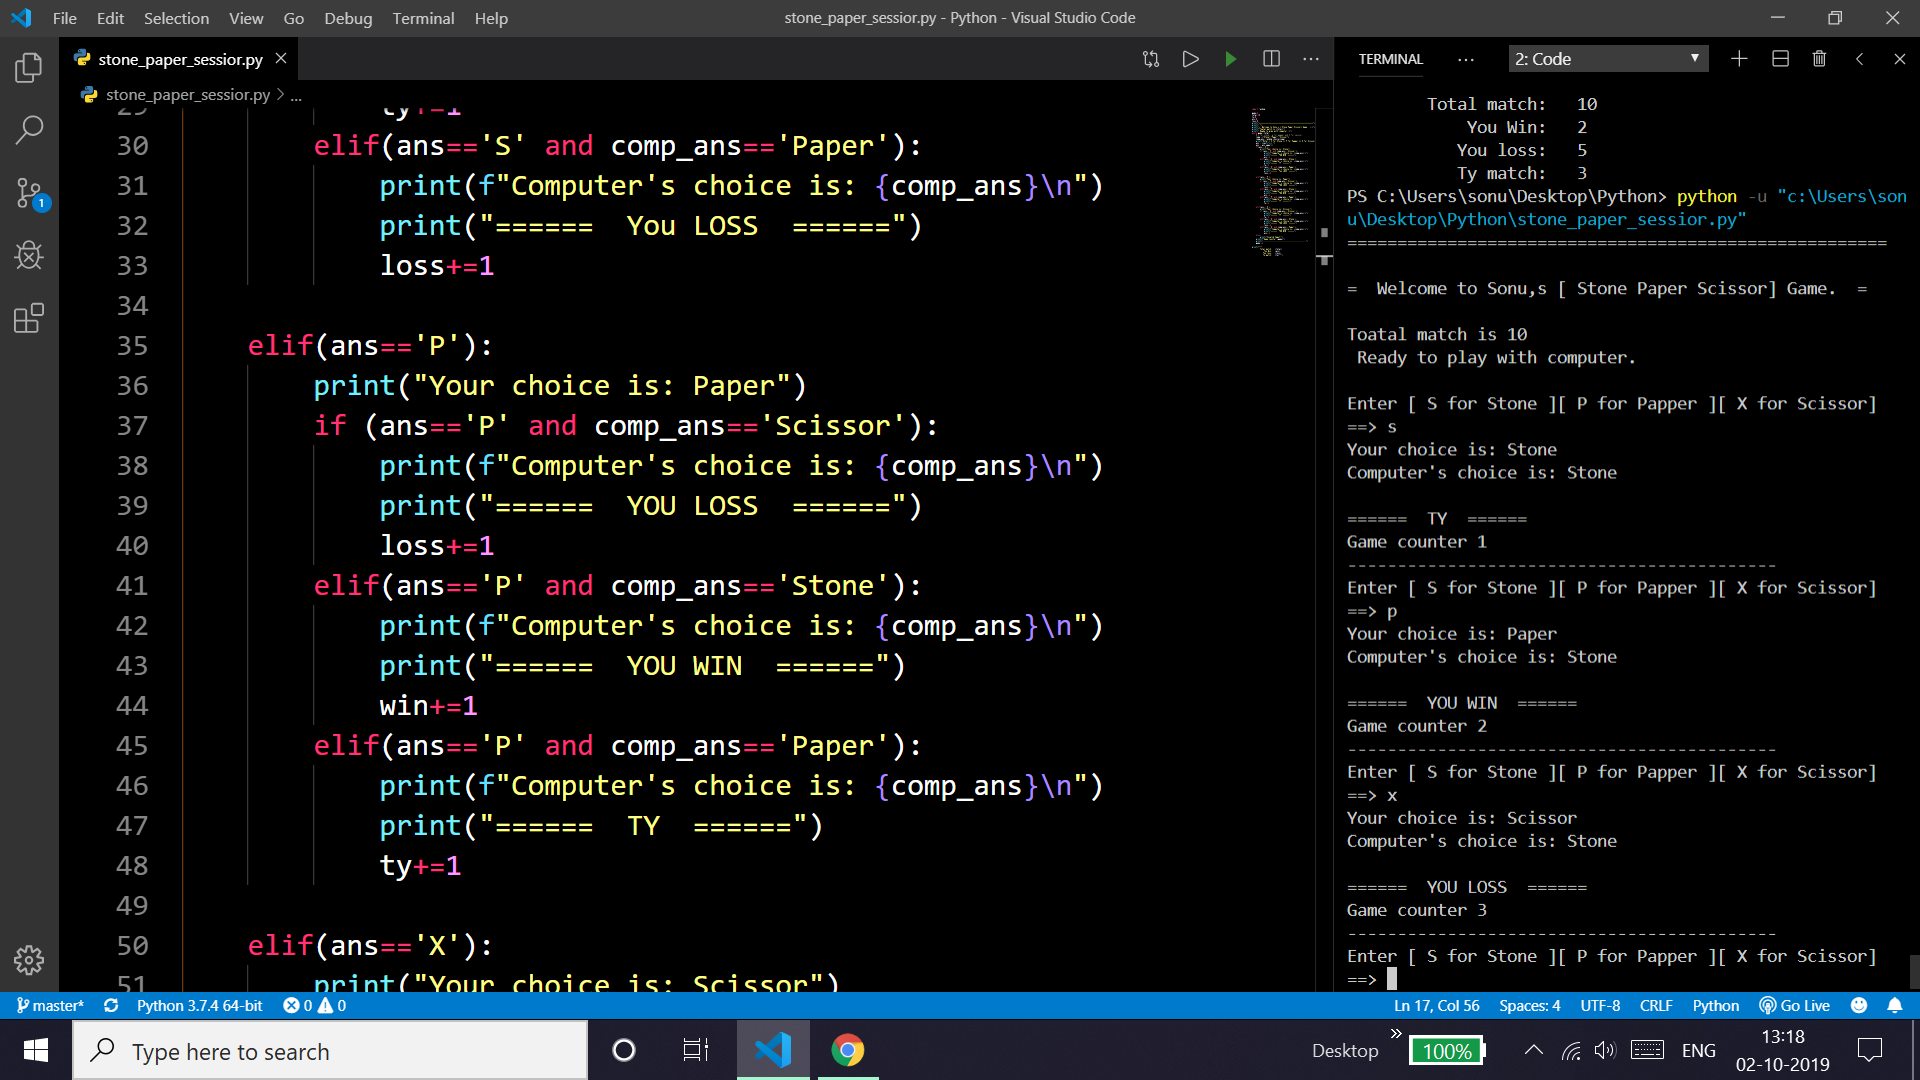The image size is (1920, 1080).
Task: Open the Explorer sidebar panel
Action: (x=29, y=68)
